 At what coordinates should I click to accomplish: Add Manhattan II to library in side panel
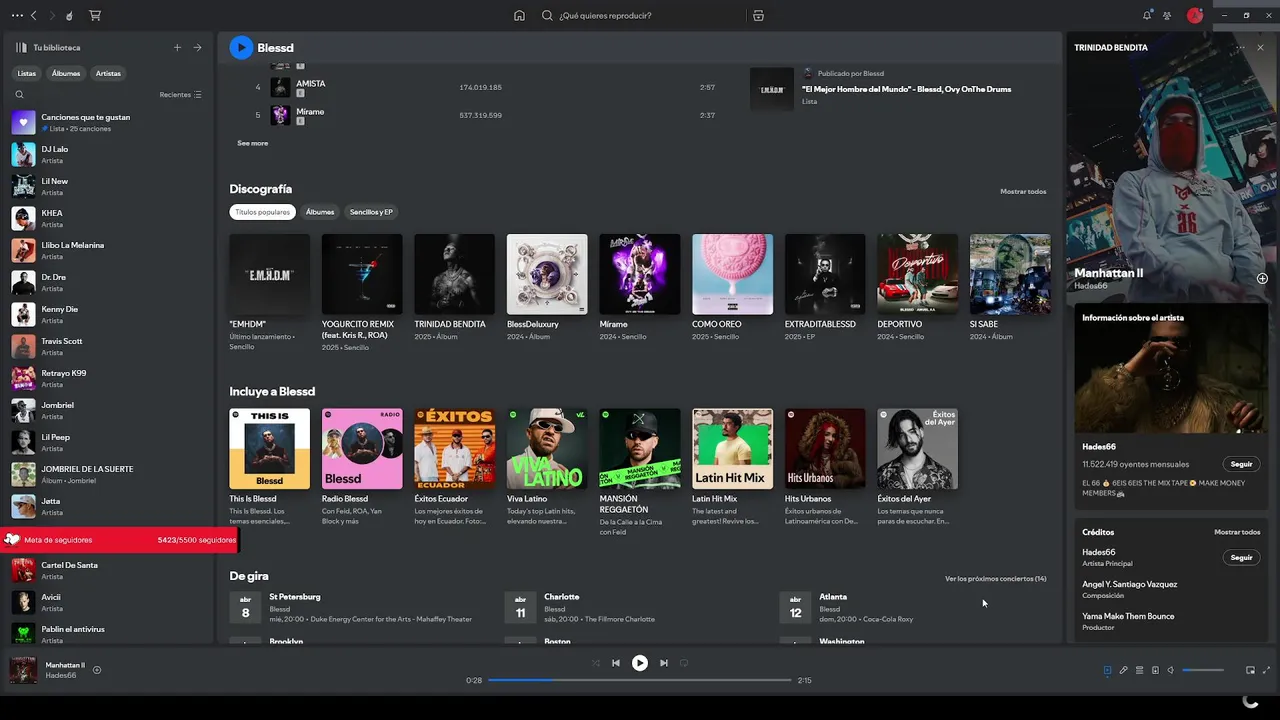pos(1262,278)
